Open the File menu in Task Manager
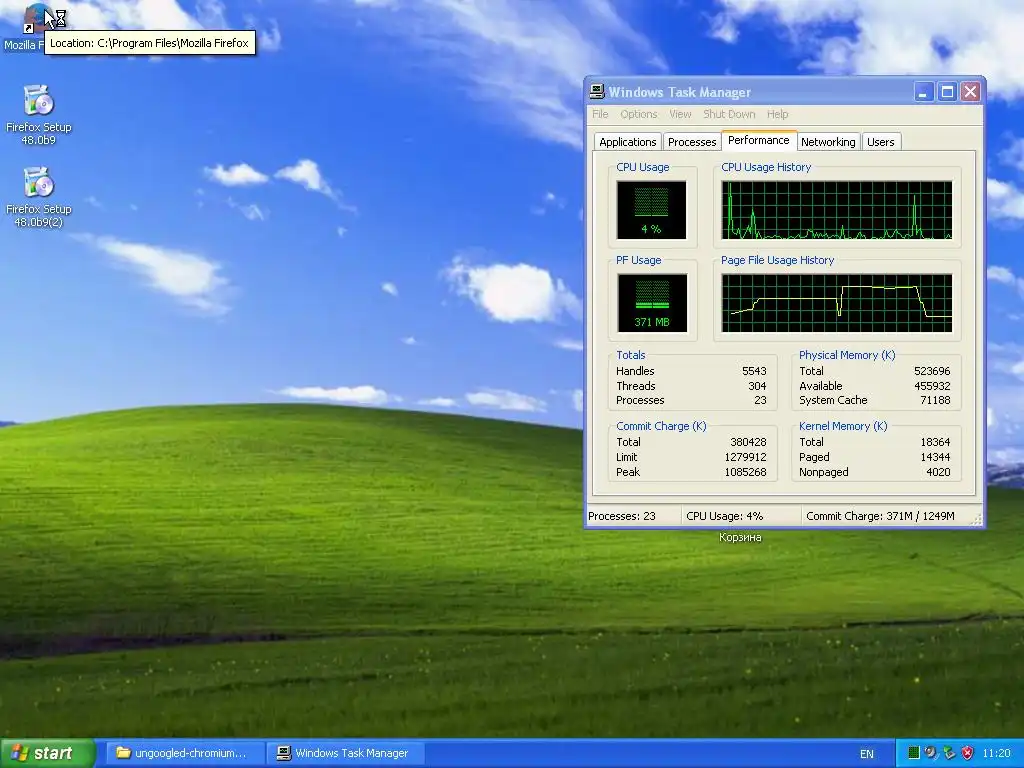Viewport: 1024px width, 768px height. coord(600,114)
